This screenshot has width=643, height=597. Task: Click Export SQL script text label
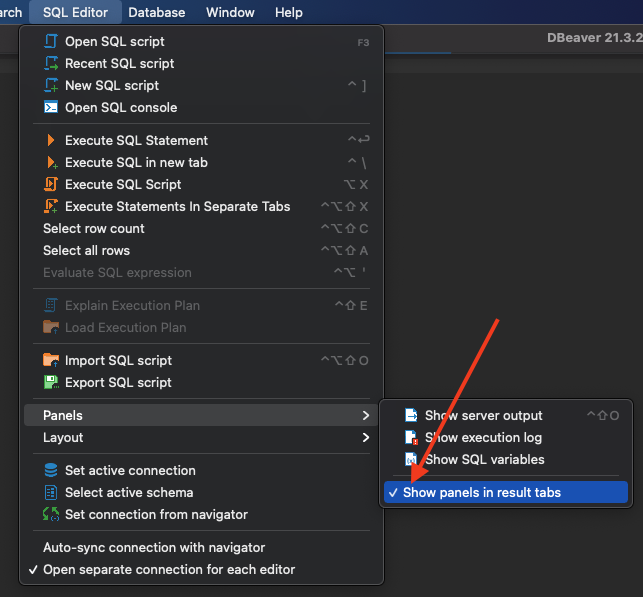(118, 382)
